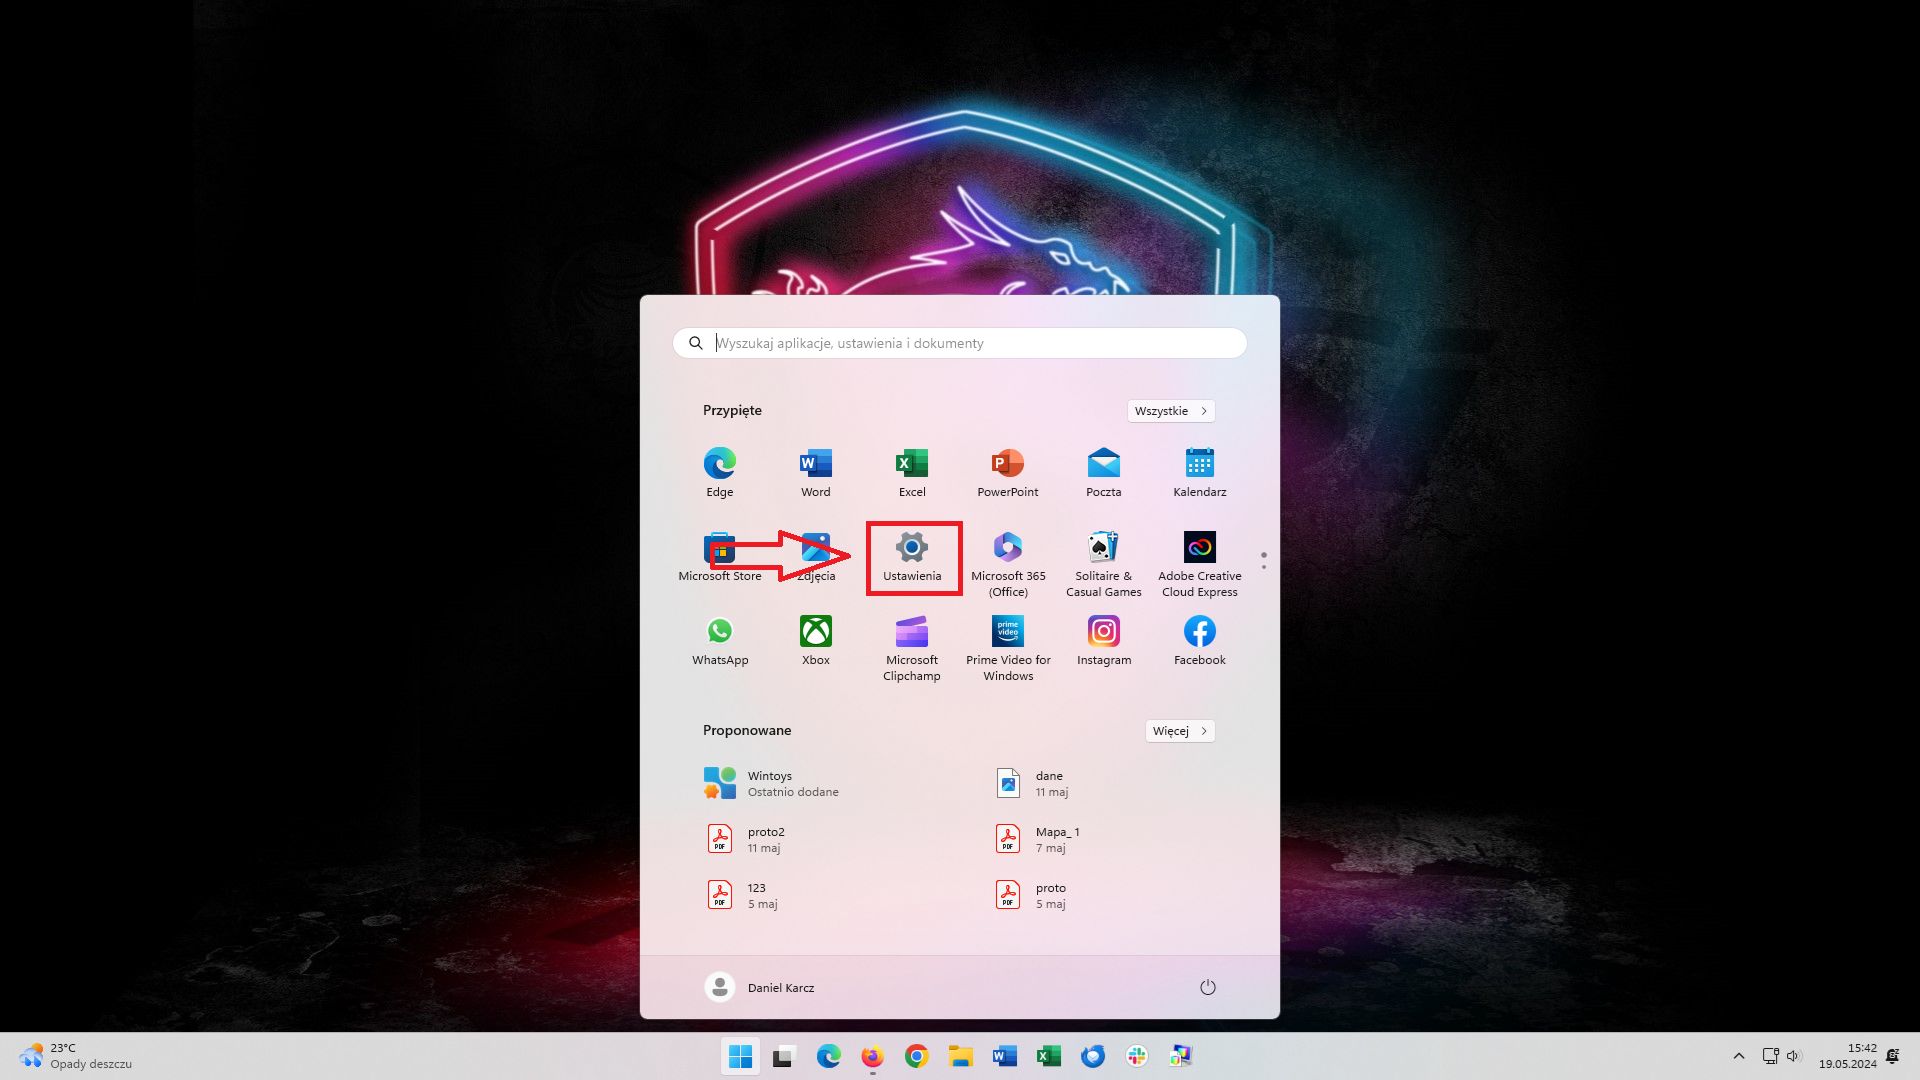Viewport: 1920px width, 1080px height.
Task: Open Thunderbird from the taskbar
Action: [x=1092, y=1057]
